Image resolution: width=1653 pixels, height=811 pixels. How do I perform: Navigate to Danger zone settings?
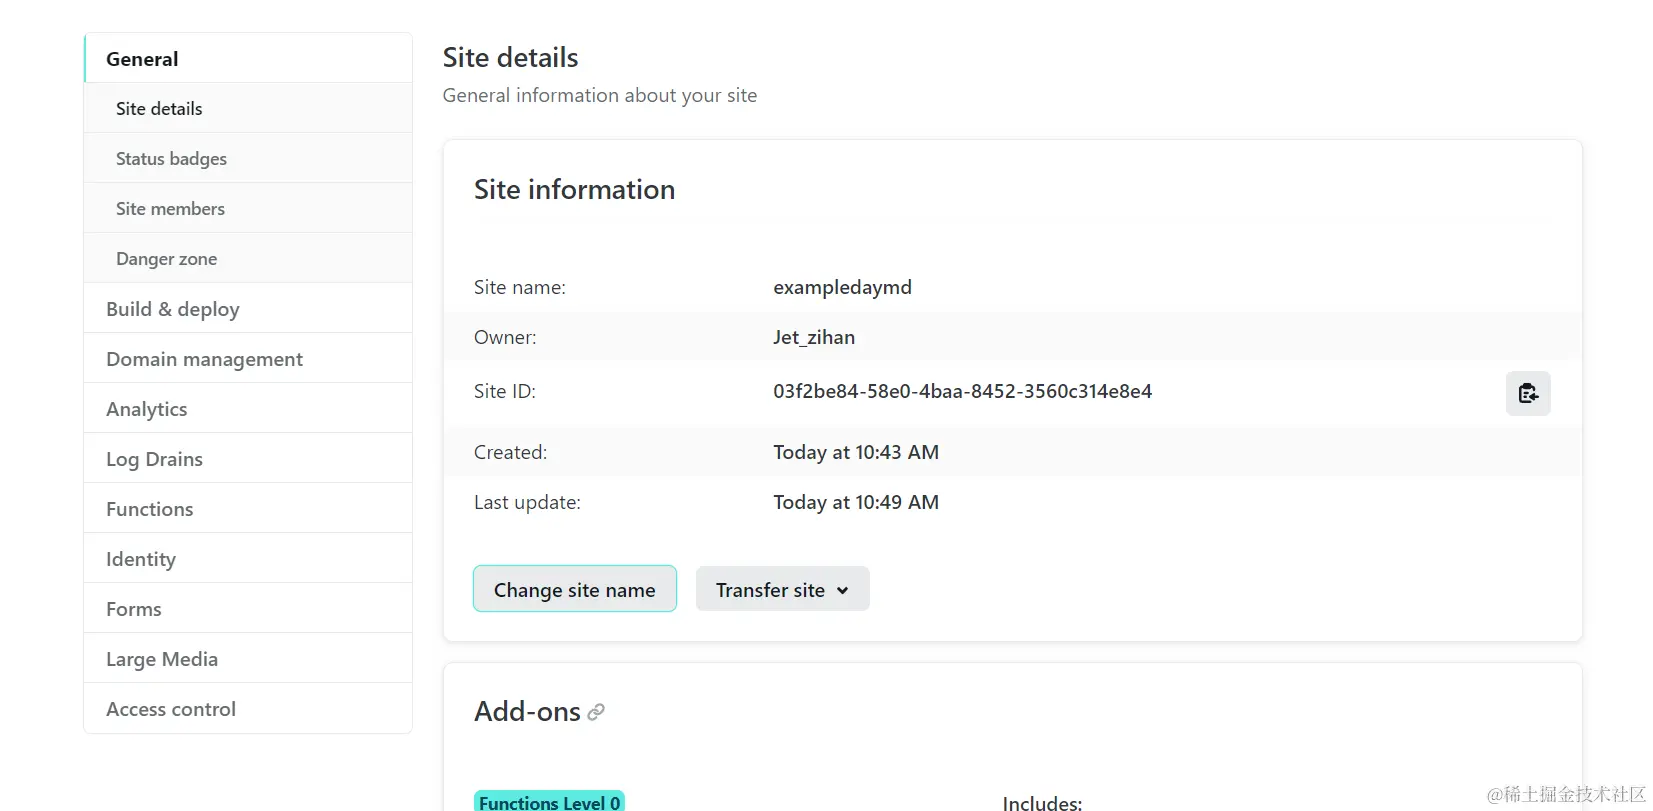point(248,258)
